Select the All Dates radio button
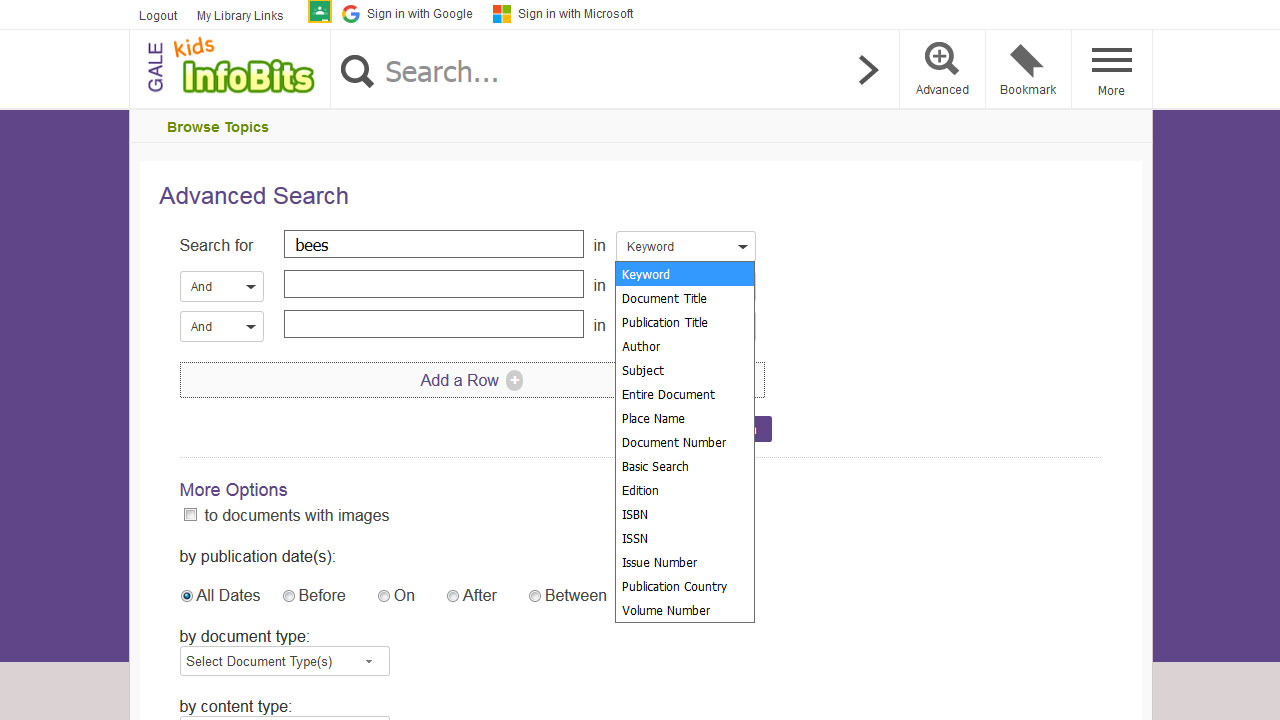 187,596
